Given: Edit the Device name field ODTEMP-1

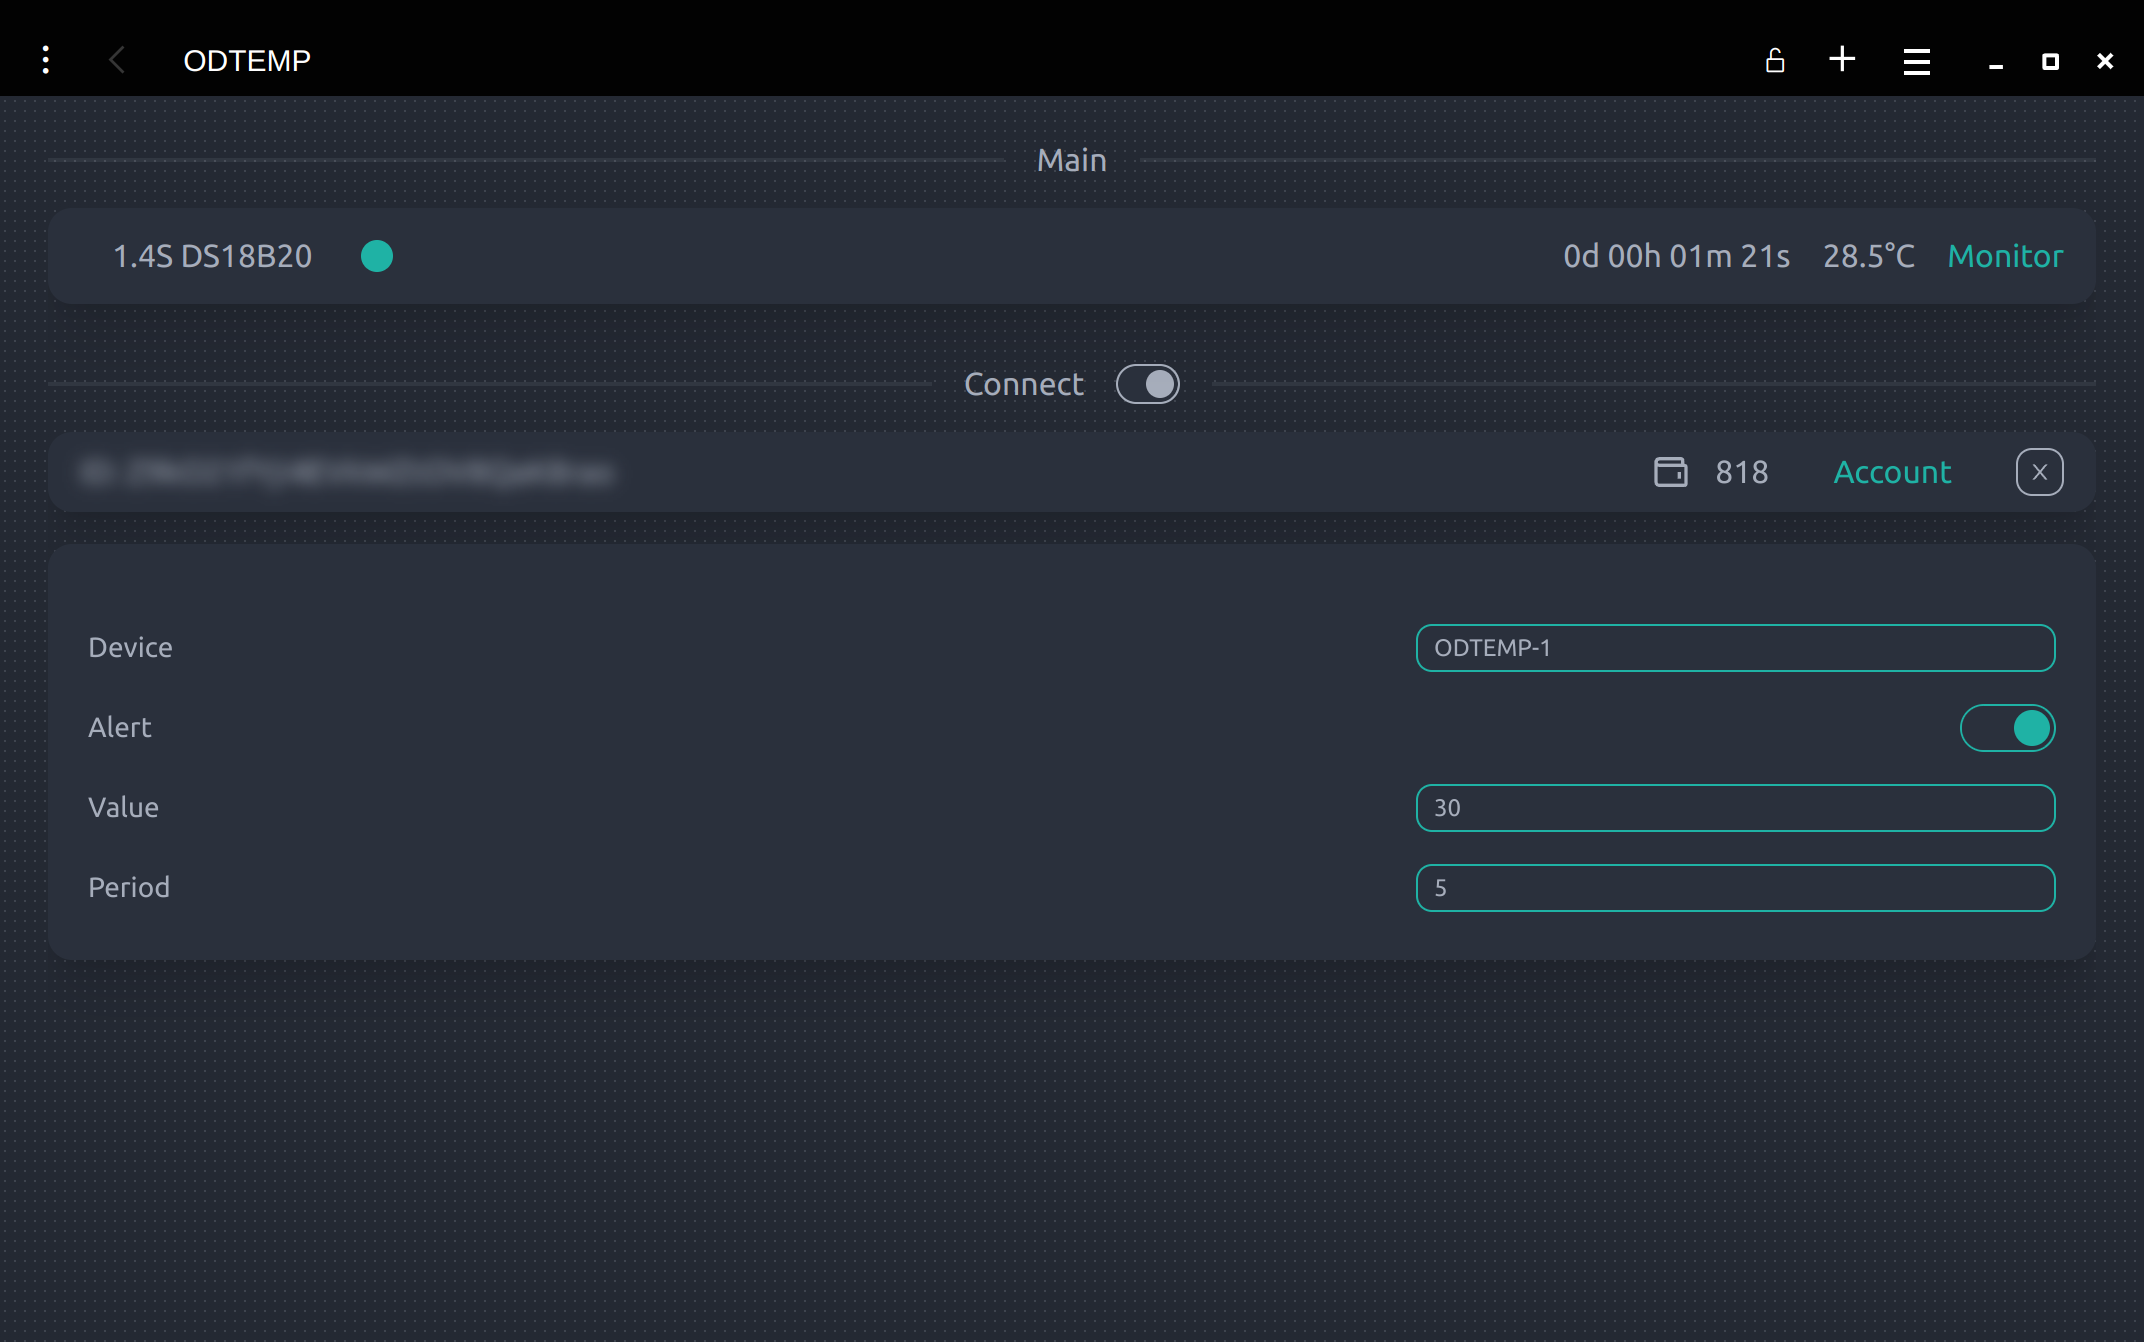Looking at the screenshot, I should coord(1735,648).
